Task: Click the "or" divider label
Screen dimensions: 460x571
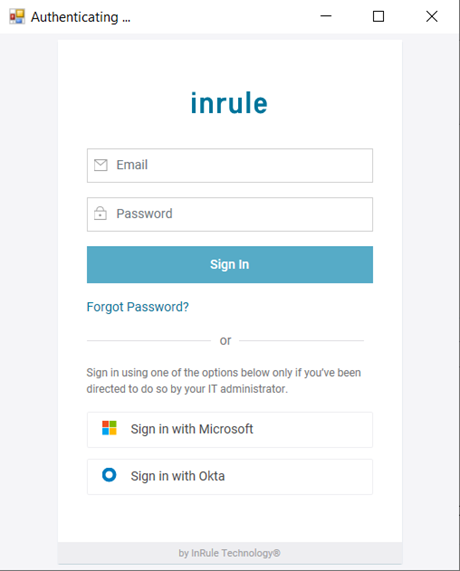Action: 225,340
